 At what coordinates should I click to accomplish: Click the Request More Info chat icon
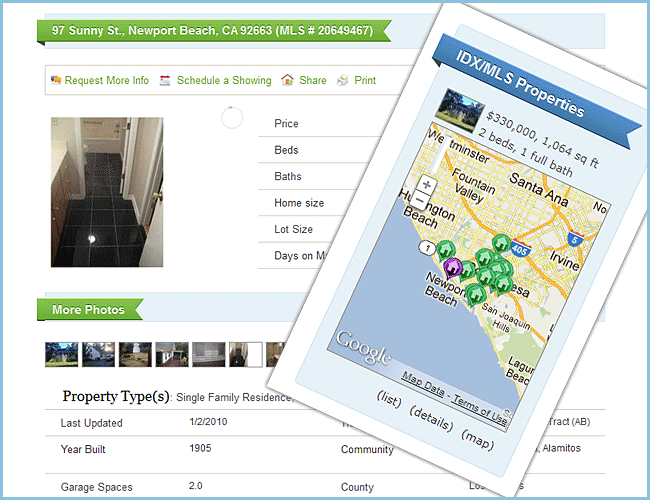coord(56,80)
